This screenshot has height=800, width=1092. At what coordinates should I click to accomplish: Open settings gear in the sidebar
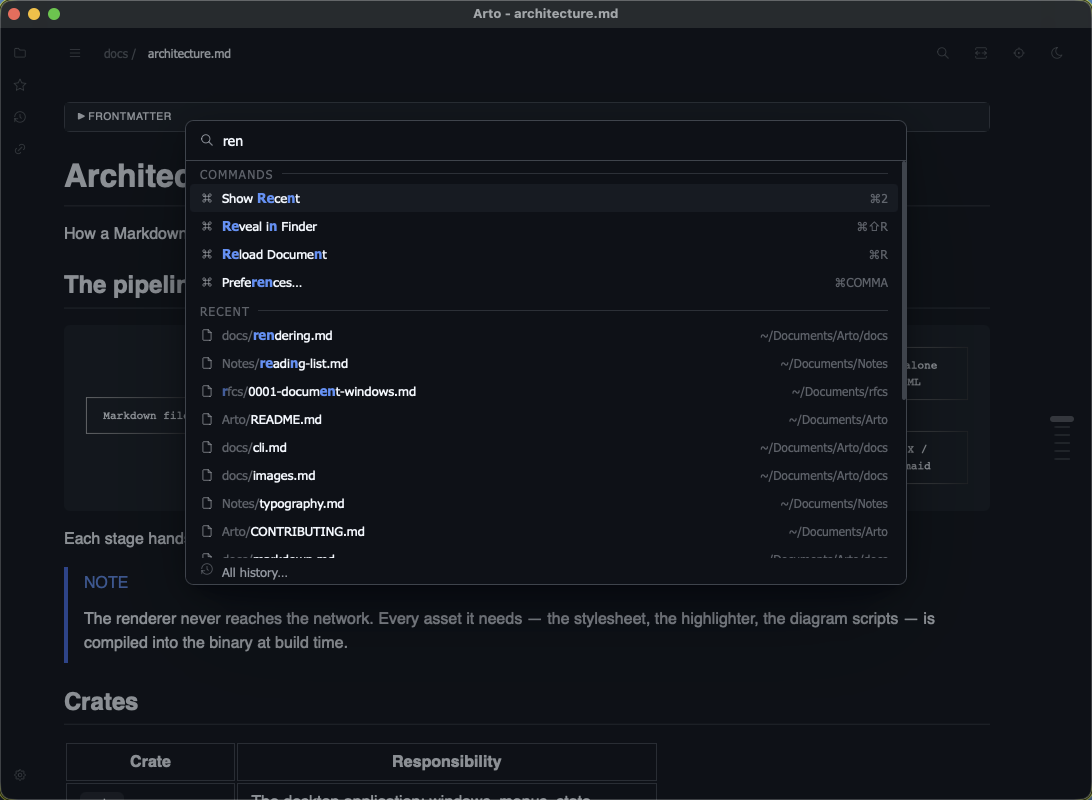pos(20,775)
